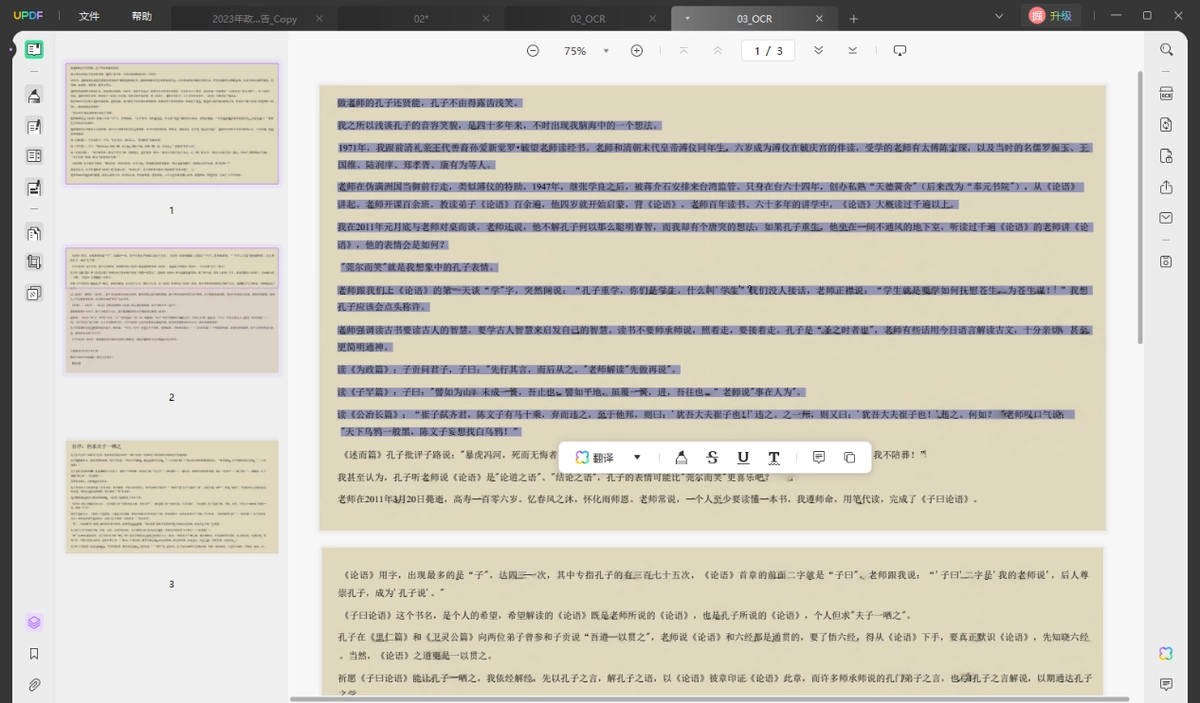This screenshot has height=703, width=1200.
Task: Expand the tab list dropdown arrow
Action: click(x=999, y=16)
